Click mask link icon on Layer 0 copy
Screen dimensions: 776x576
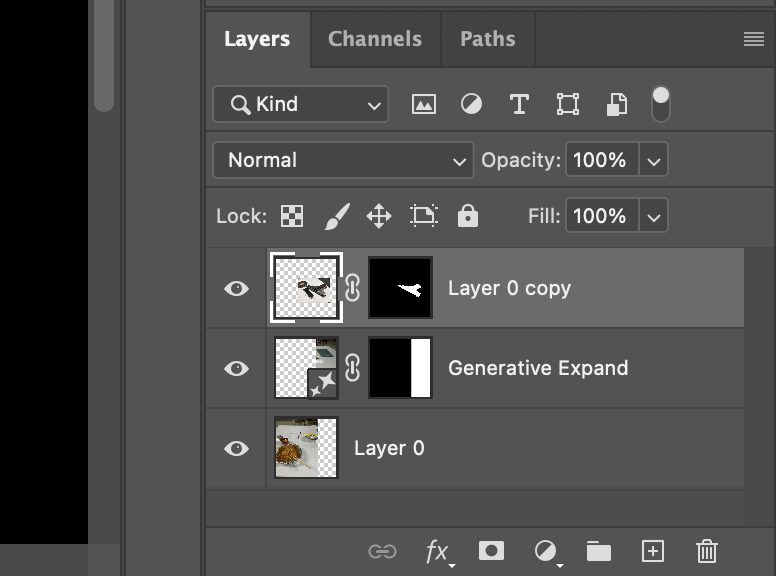point(352,288)
